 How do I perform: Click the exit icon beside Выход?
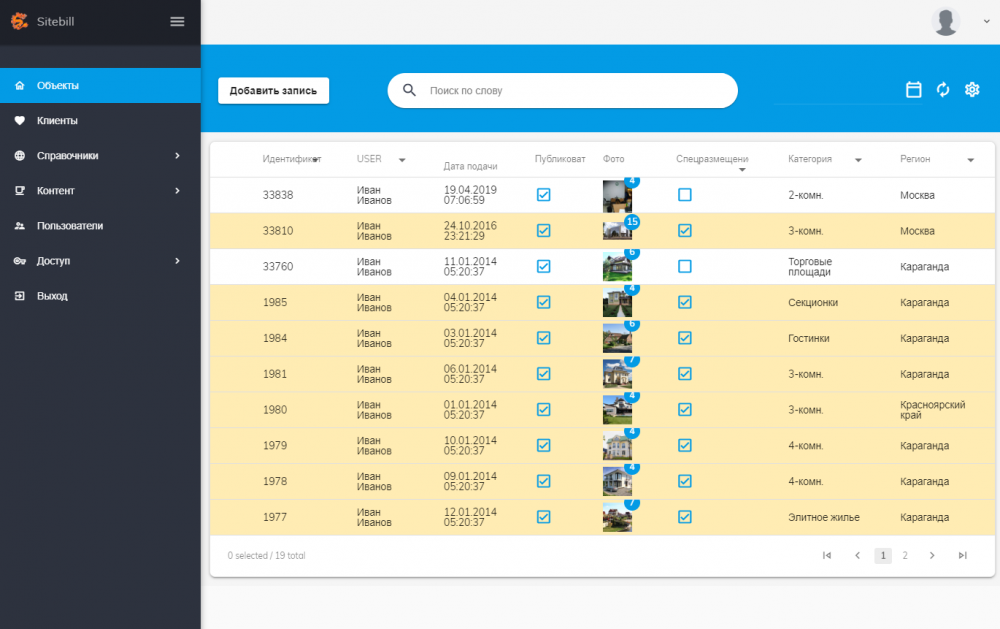(20, 296)
